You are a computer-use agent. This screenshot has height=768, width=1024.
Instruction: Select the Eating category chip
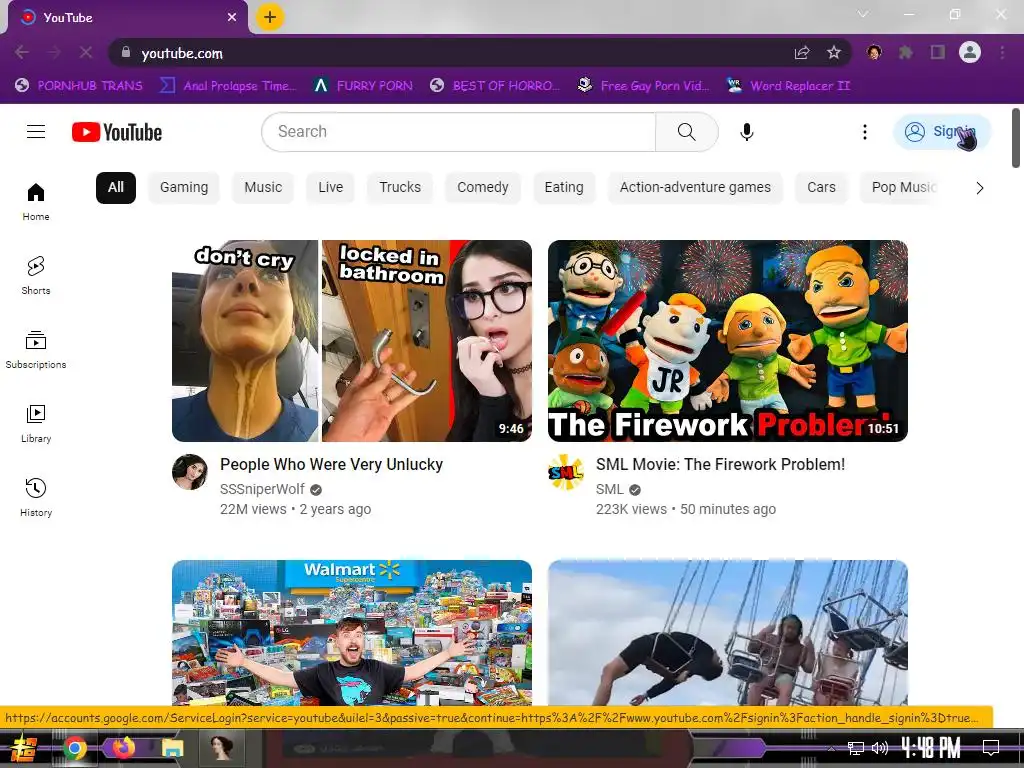point(564,187)
